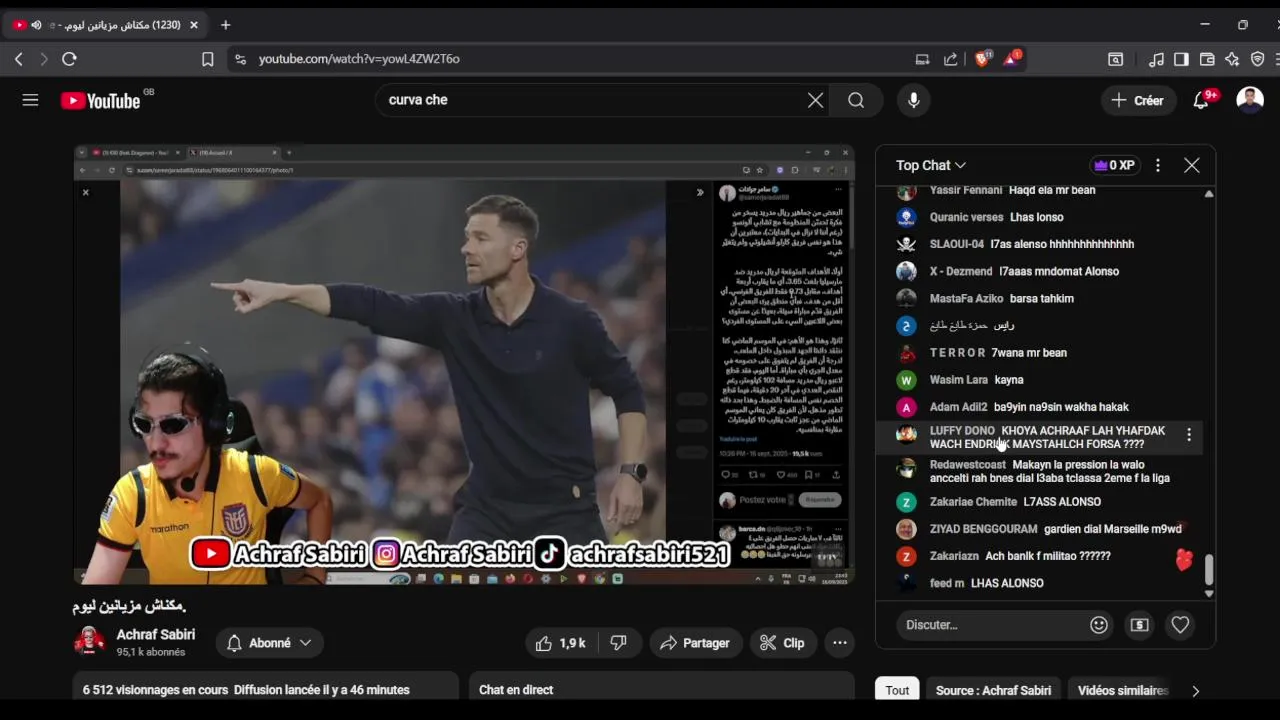The width and height of the screenshot is (1280, 720).
Task: Open the Brave Rewards triangle icon
Action: [x=1012, y=58]
